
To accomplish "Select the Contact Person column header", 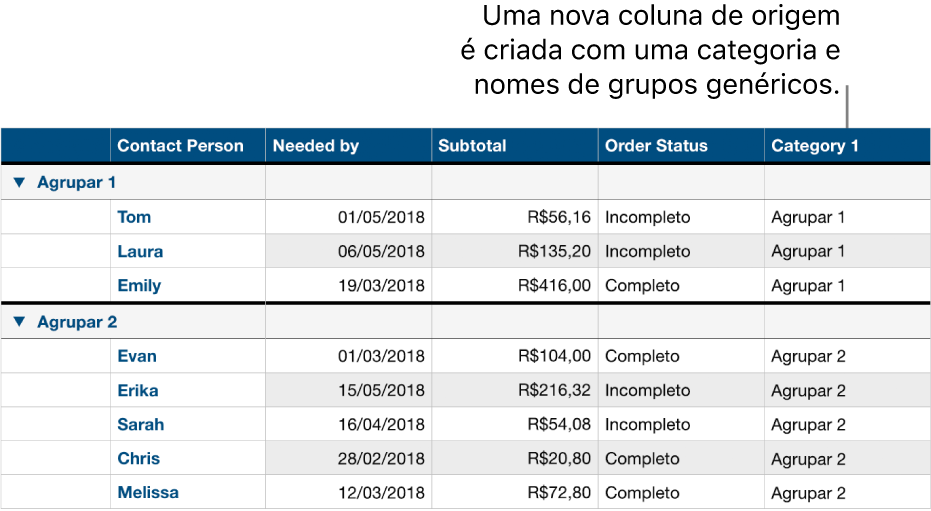I will click(180, 146).
